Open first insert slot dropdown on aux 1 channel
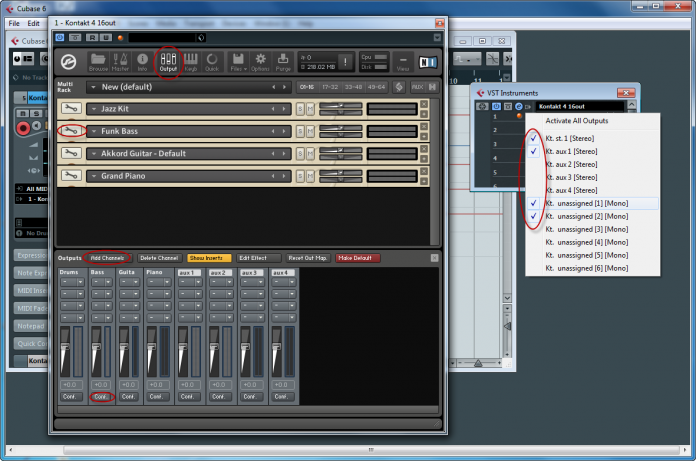The width and height of the screenshot is (696, 461). pos(198,282)
